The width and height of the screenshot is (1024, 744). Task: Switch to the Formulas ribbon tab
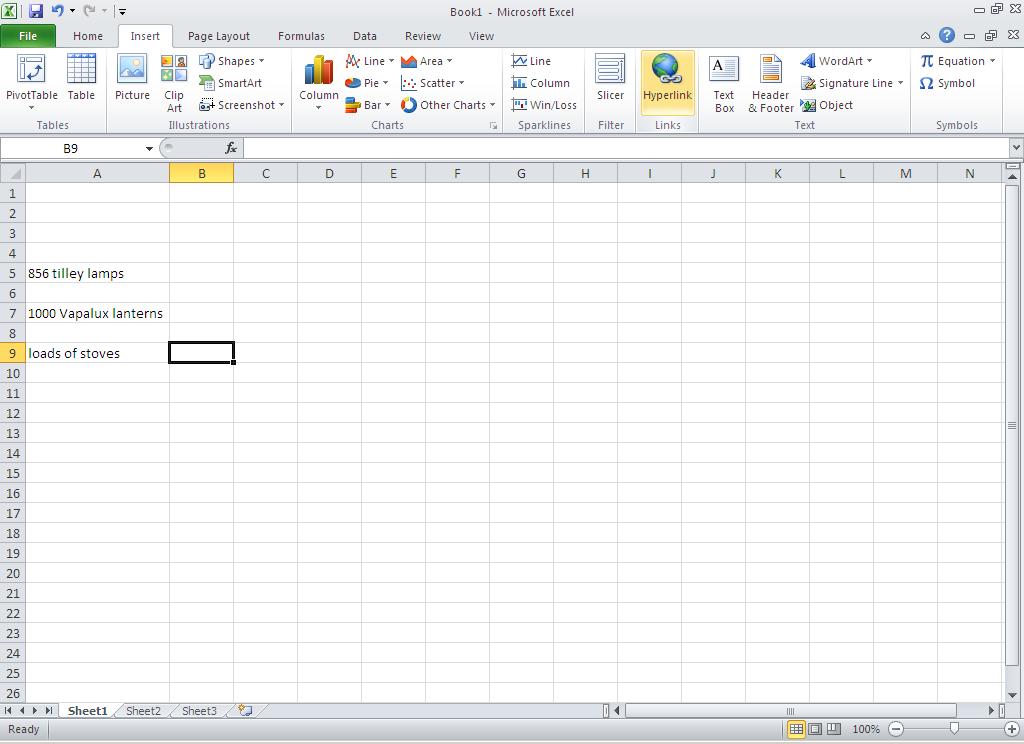coord(301,36)
